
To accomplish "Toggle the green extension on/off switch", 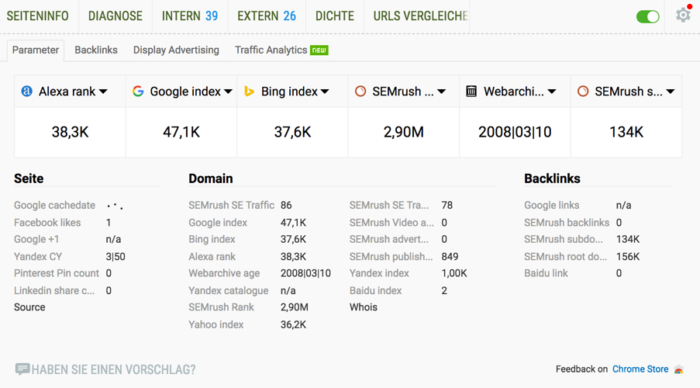I will [647, 17].
